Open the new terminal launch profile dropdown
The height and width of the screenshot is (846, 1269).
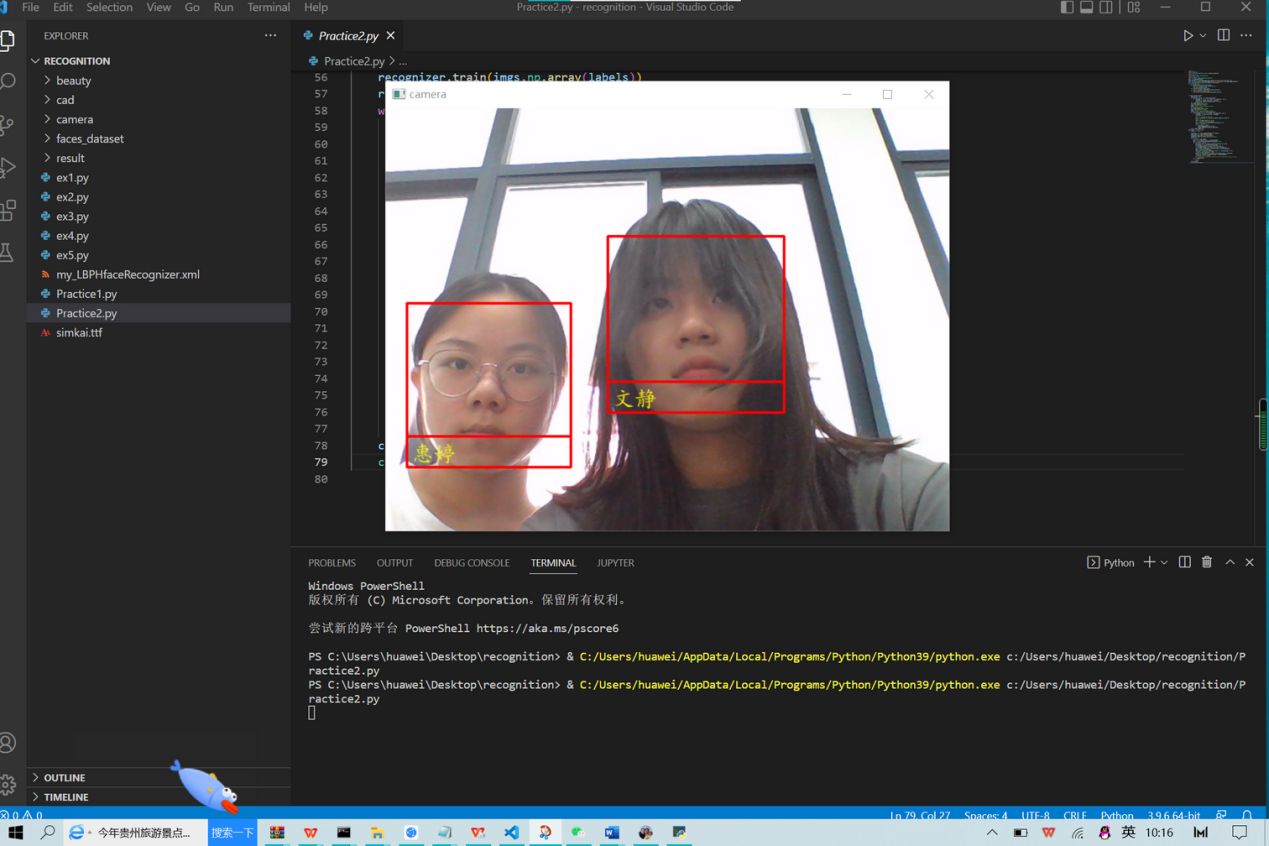[x=1164, y=563]
